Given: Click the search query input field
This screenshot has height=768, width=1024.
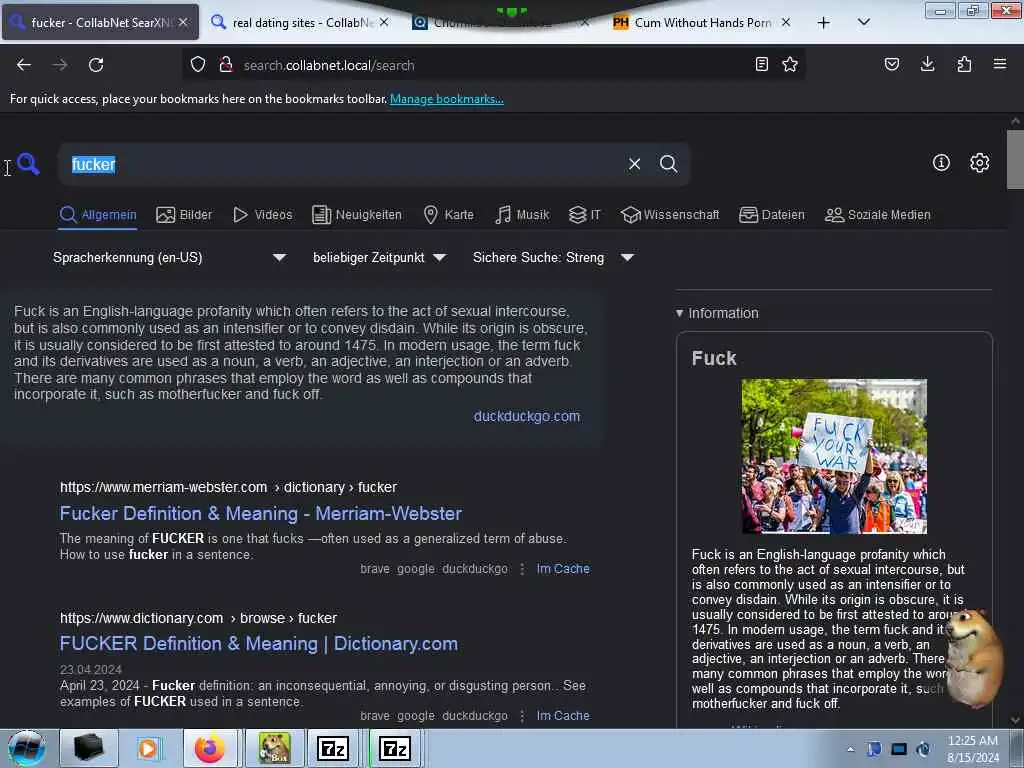Looking at the screenshot, I should [343, 164].
